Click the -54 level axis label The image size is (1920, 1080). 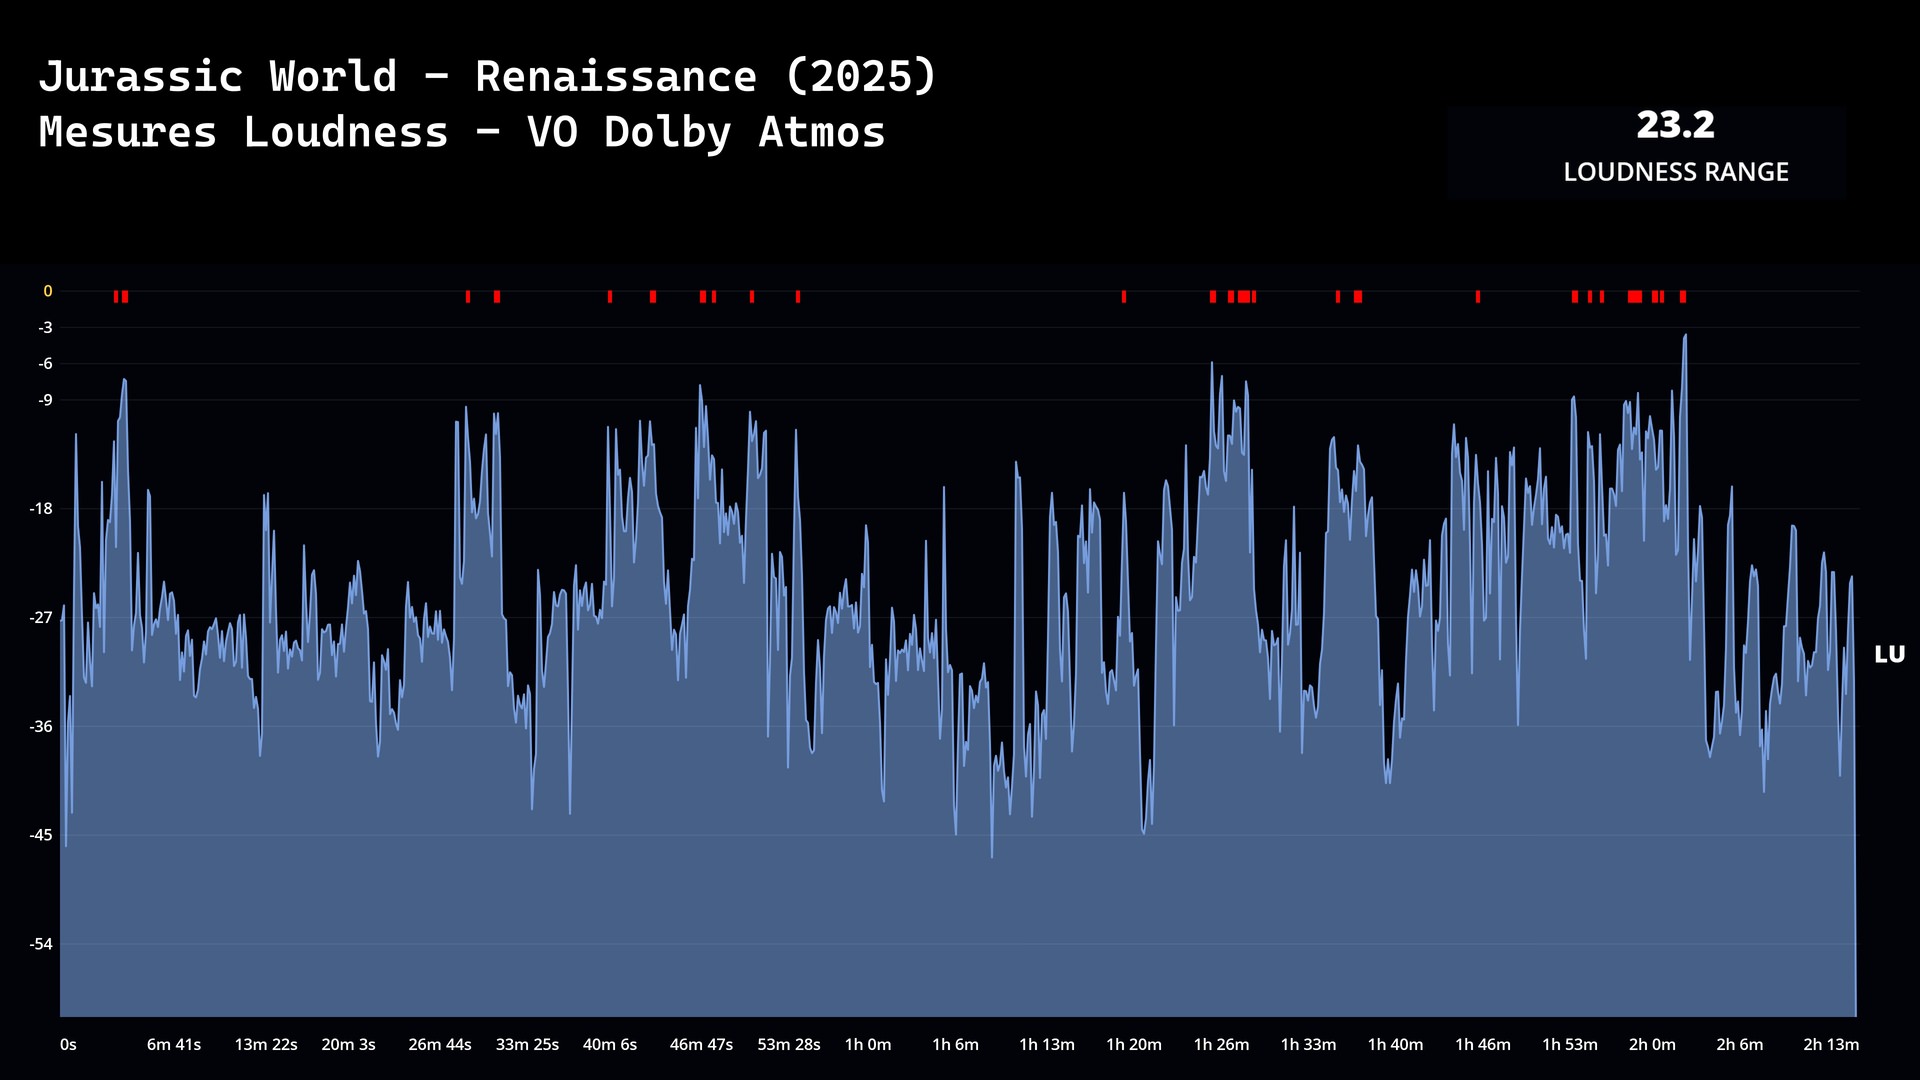pos(41,944)
